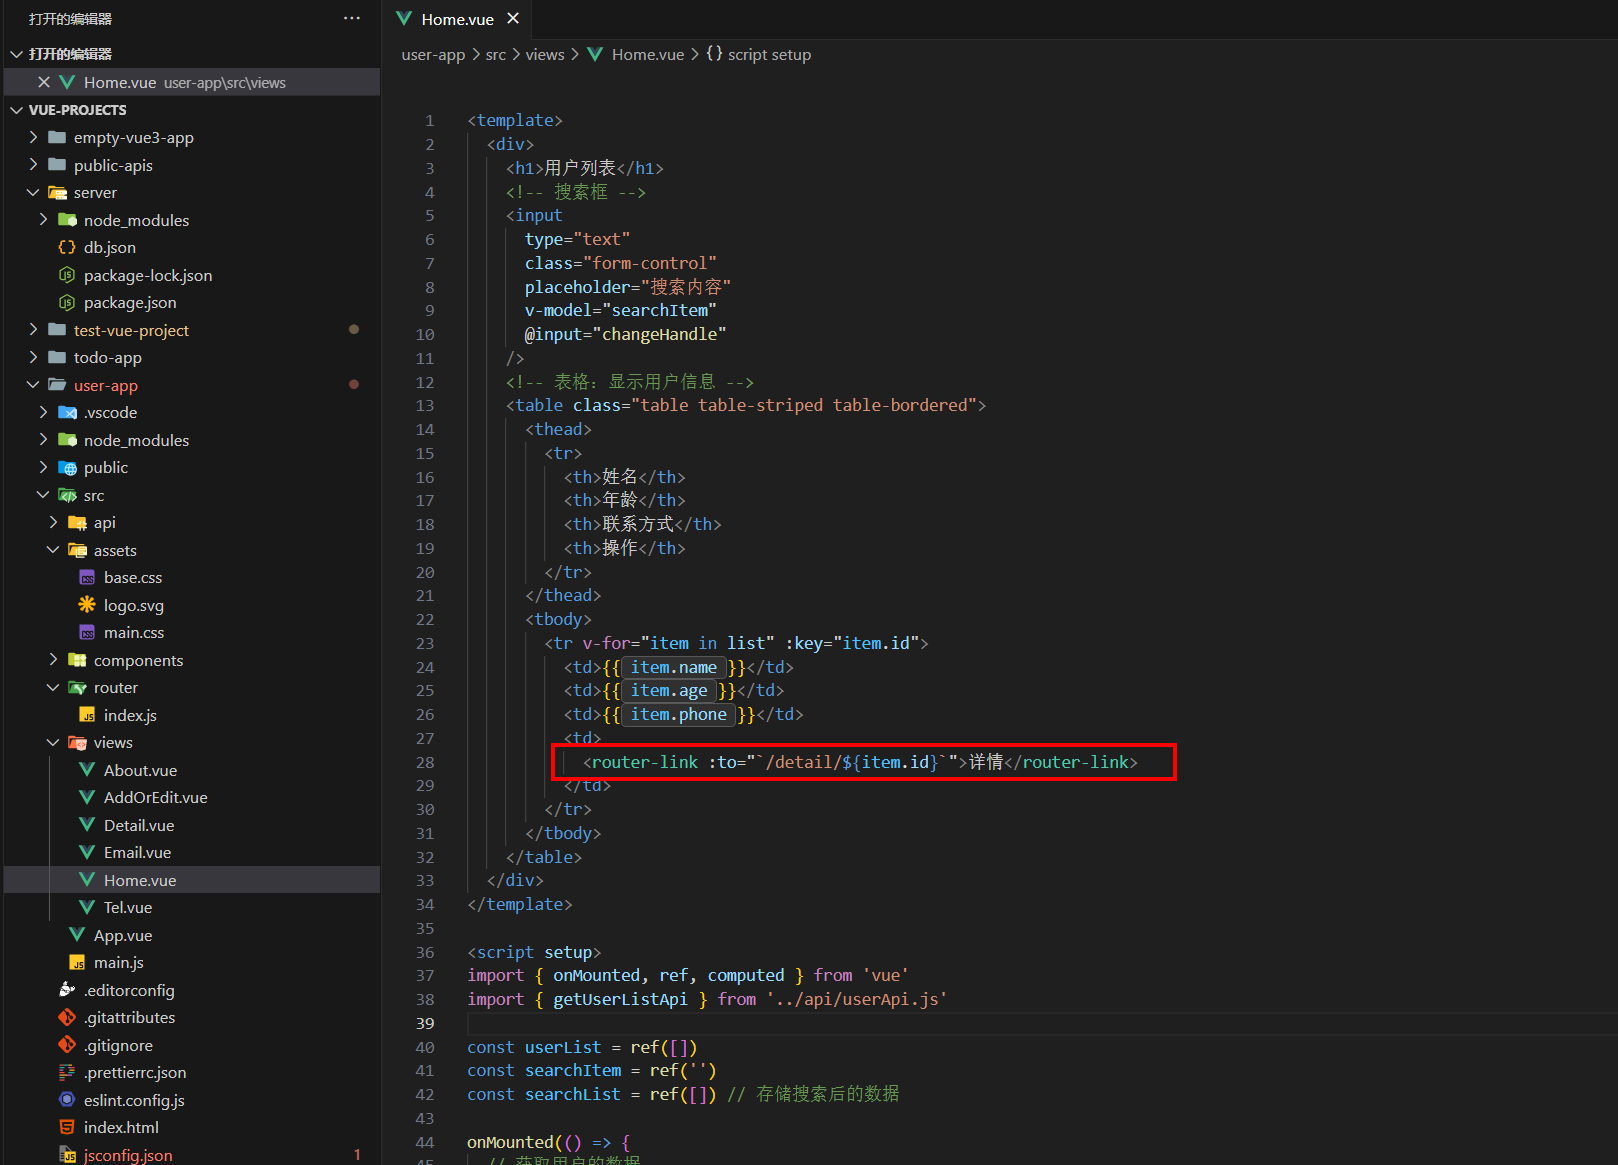Expand the test-vue-project folder
Image resolution: width=1618 pixels, height=1165 pixels.
[x=33, y=330]
